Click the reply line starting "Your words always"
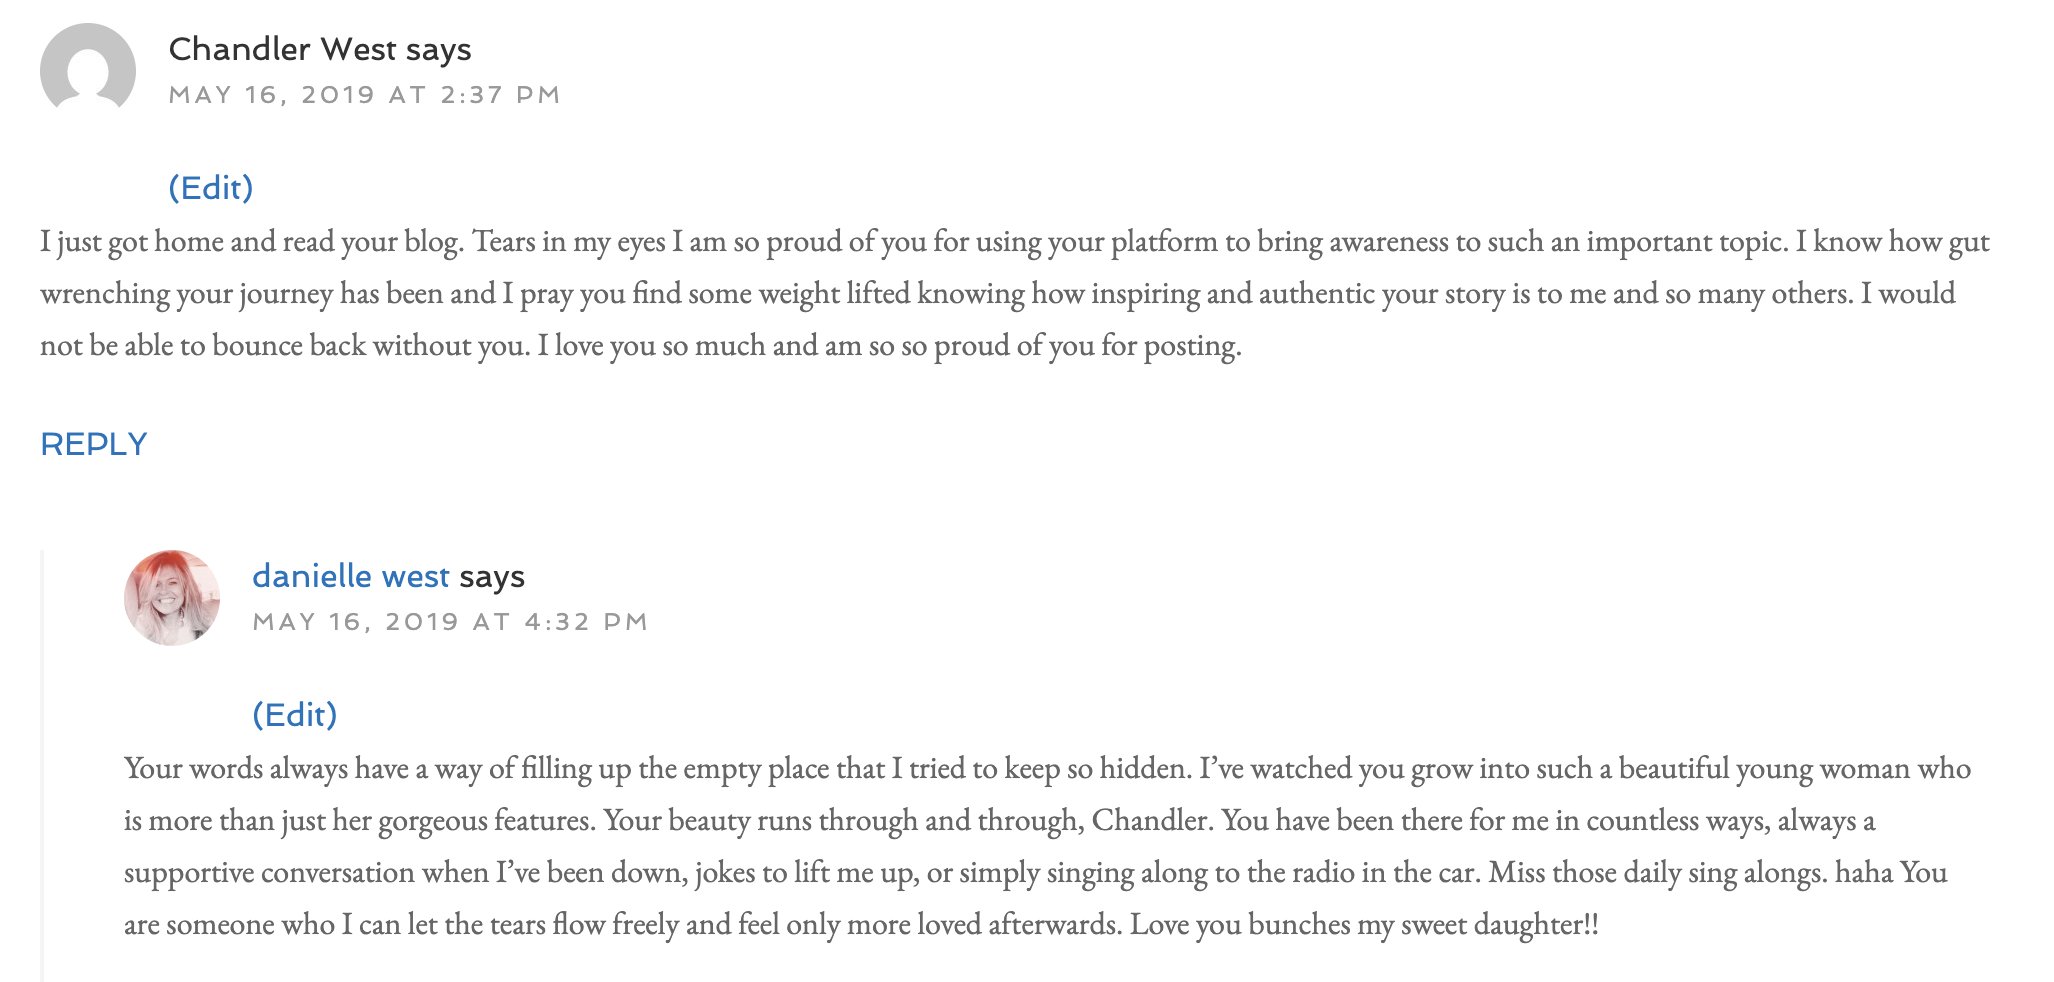The width and height of the screenshot is (2054, 982). pos(1046,769)
